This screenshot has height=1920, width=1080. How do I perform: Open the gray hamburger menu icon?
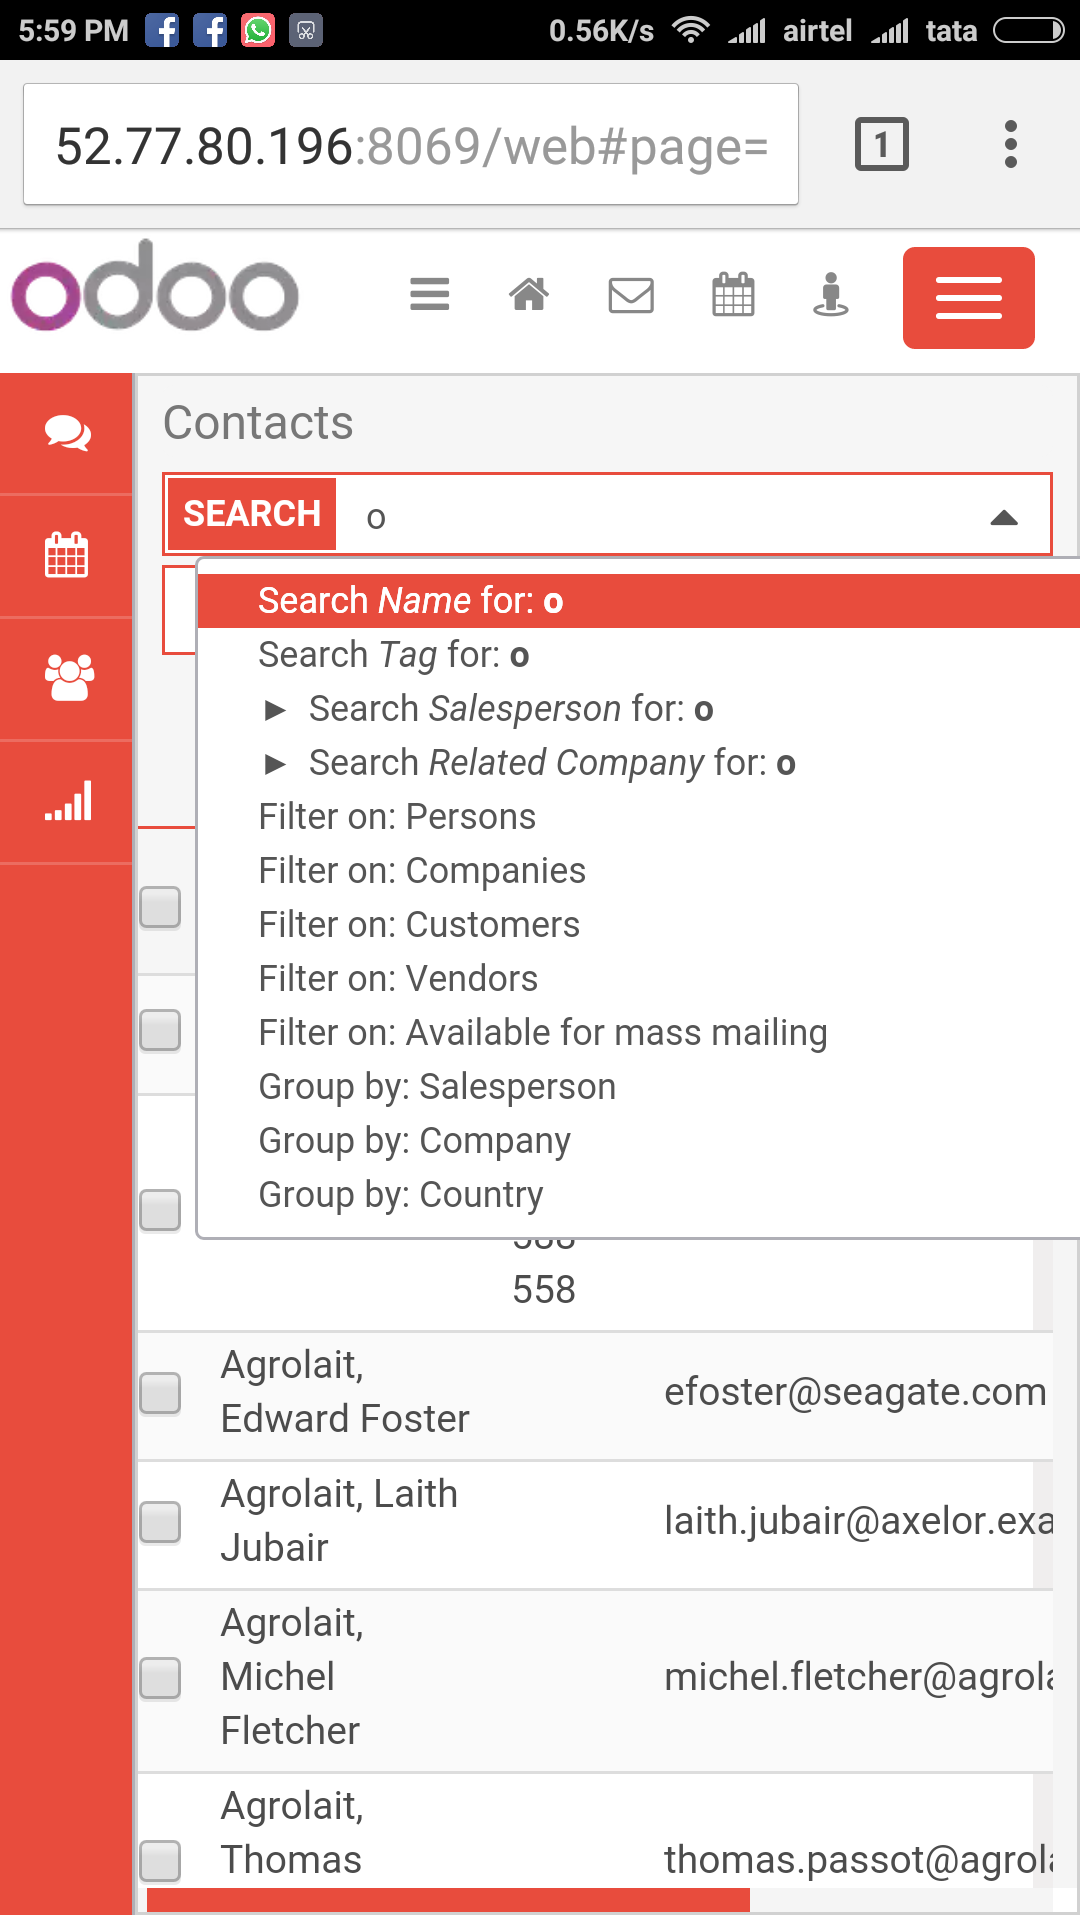pyautogui.click(x=429, y=295)
